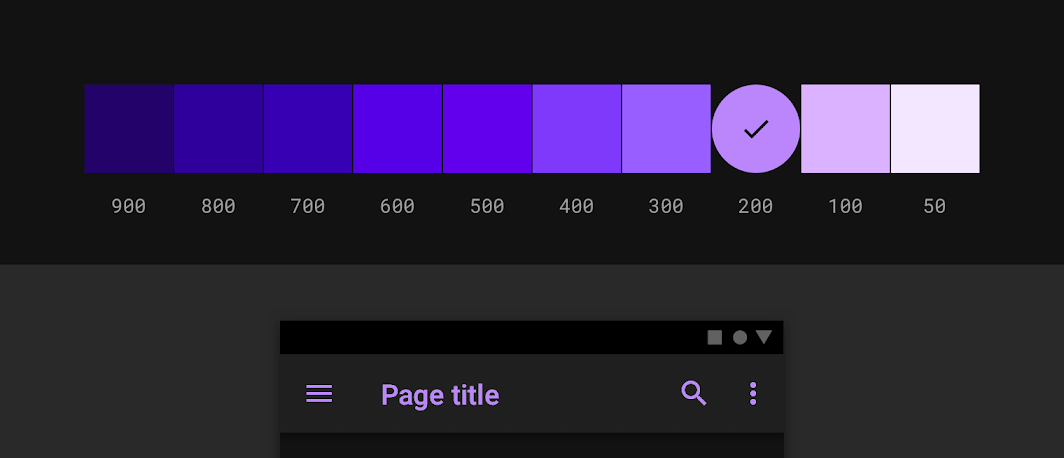The width and height of the screenshot is (1064, 458).
Task: Tap the circle status bar icon
Action: 740,337
